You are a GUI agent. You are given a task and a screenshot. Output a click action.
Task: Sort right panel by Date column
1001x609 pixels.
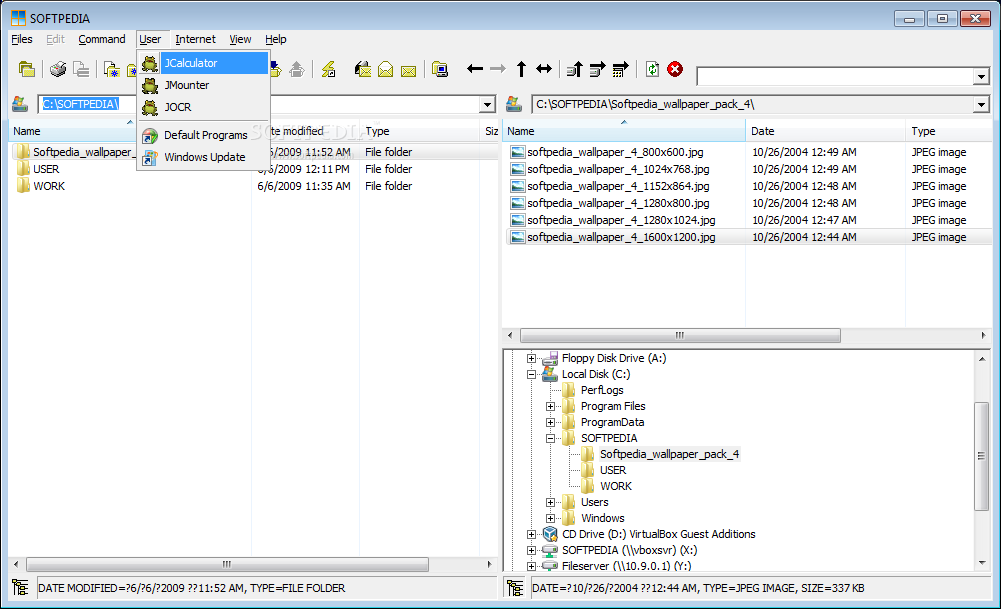(x=826, y=131)
